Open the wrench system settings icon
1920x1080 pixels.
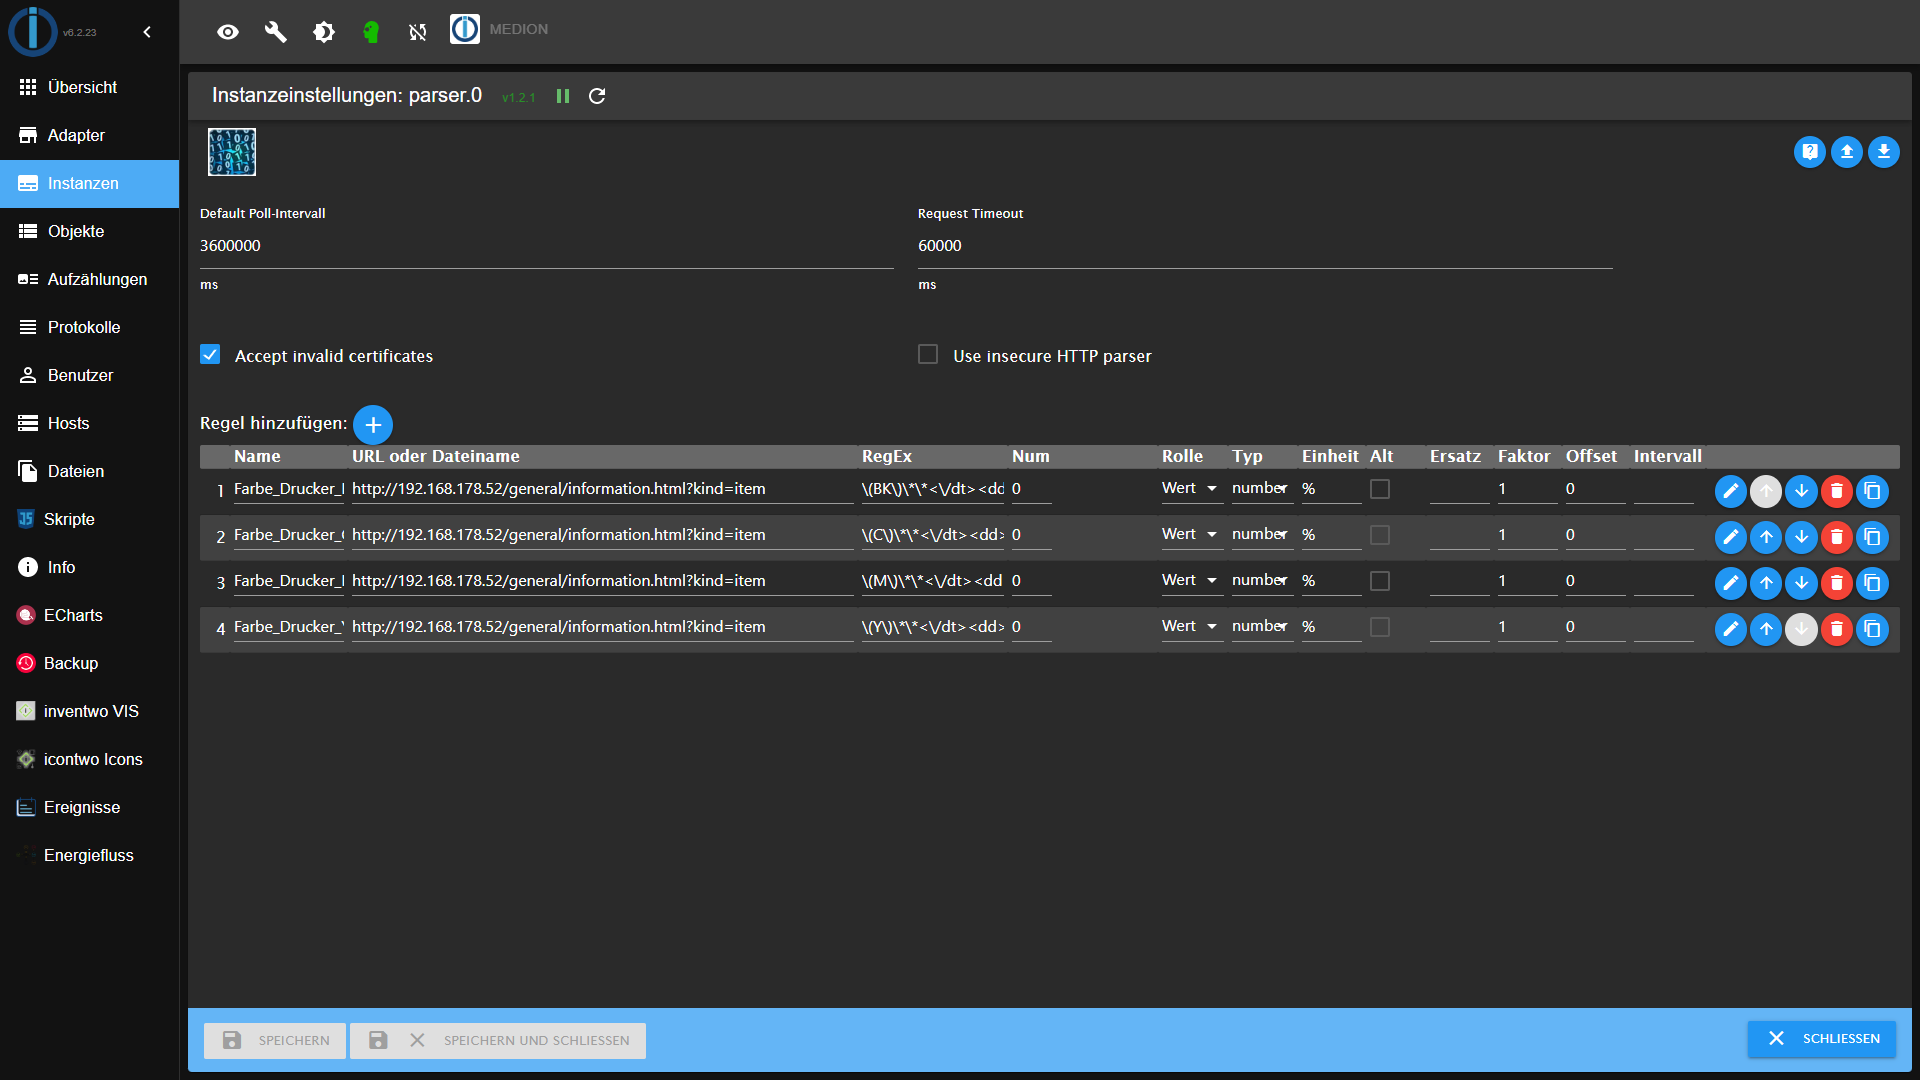pyautogui.click(x=275, y=32)
